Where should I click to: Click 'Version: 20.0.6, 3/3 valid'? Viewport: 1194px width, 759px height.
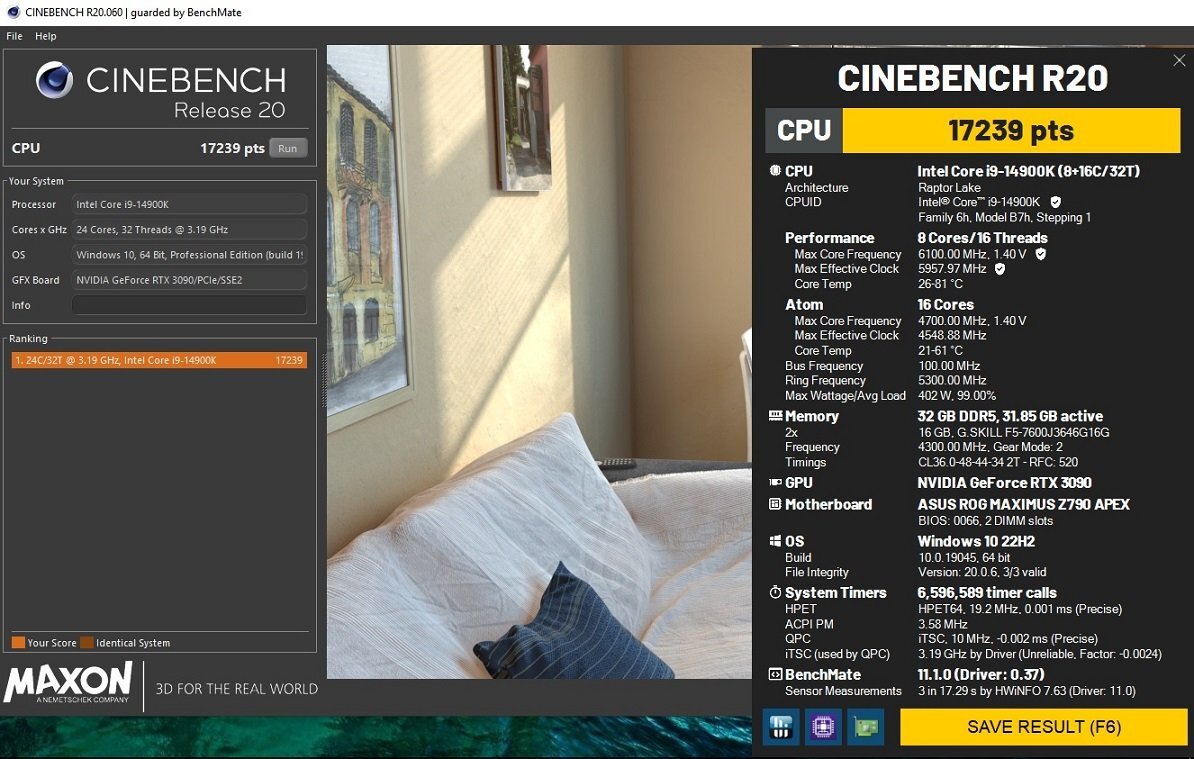tap(982, 572)
